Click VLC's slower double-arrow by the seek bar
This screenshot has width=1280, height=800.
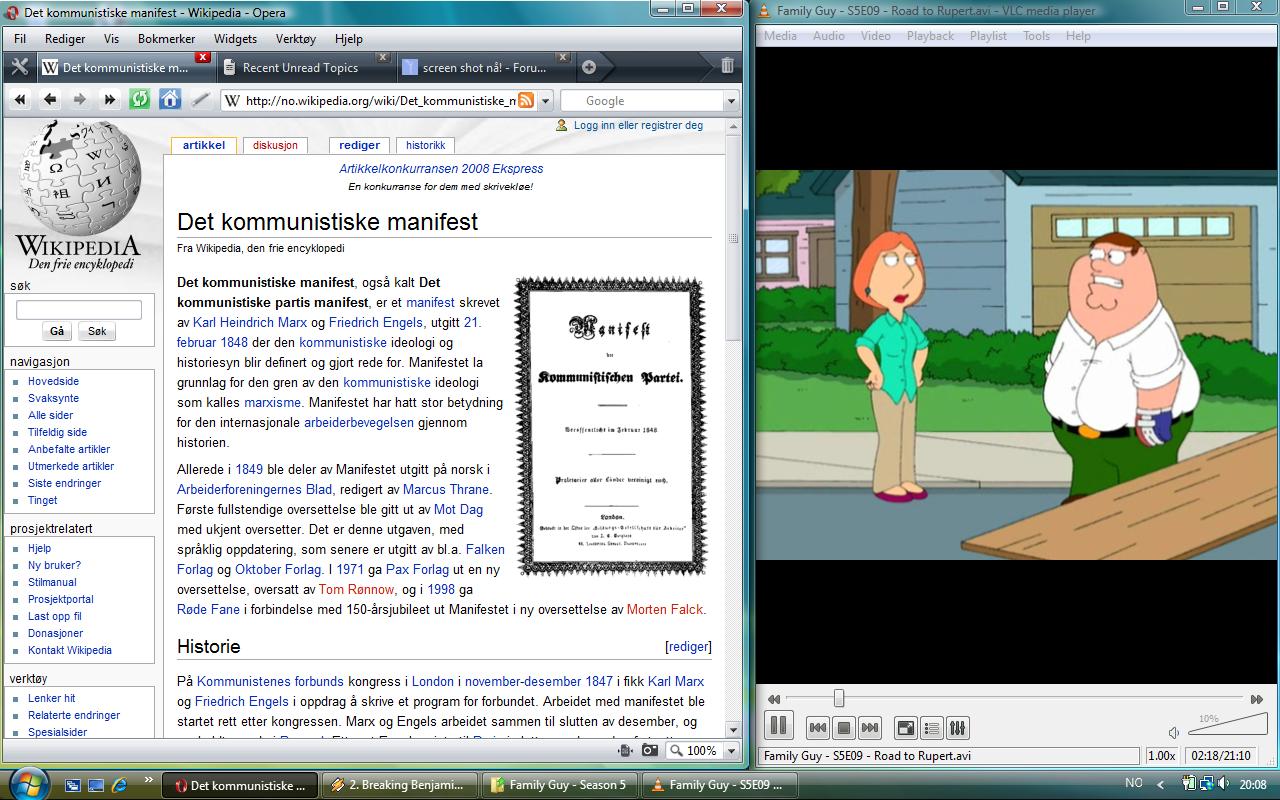(x=773, y=699)
